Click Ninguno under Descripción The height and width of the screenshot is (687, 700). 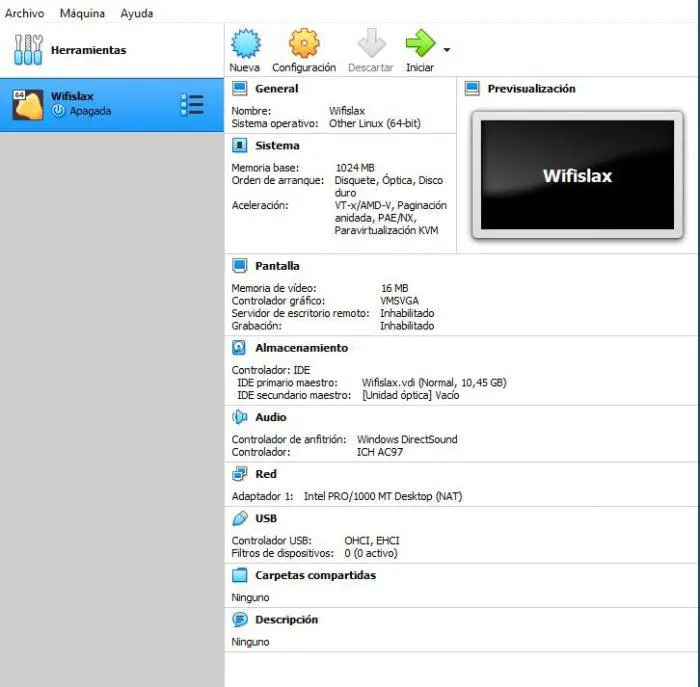(x=250, y=642)
